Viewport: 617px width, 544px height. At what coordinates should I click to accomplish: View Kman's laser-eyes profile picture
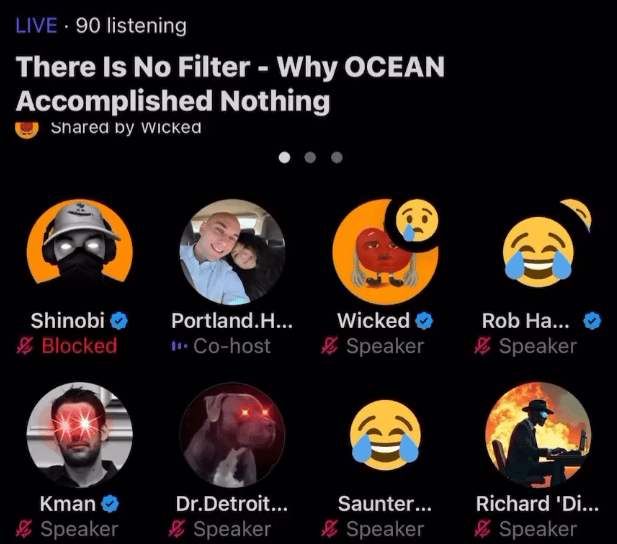[x=80, y=435]
